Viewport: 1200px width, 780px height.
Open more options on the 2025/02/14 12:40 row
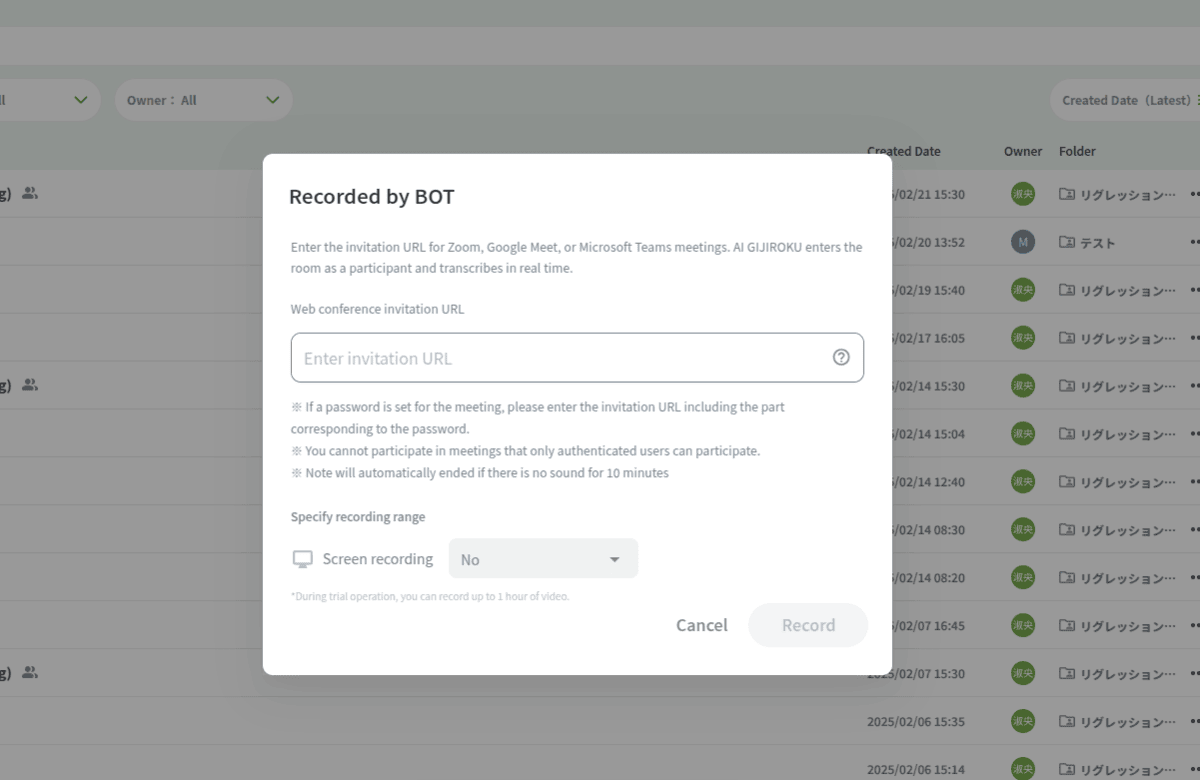(x=1194, y=482)
